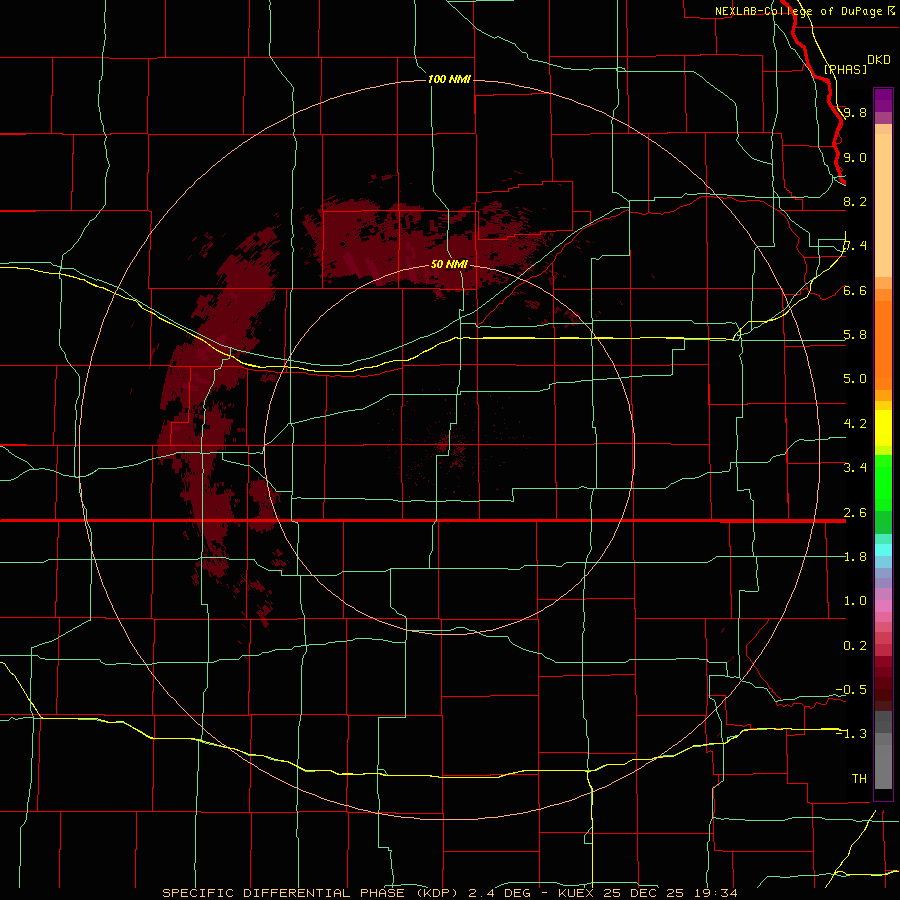Select the -0.5 value on the color scale
The height and width of the screenshot is (900, 900).
pos(851,690)
